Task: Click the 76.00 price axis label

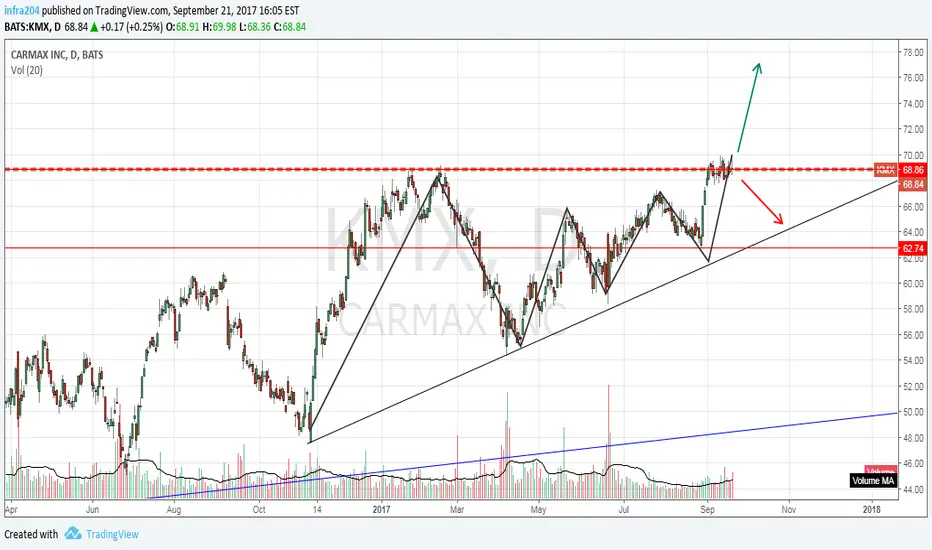Action: pos(913,78)
